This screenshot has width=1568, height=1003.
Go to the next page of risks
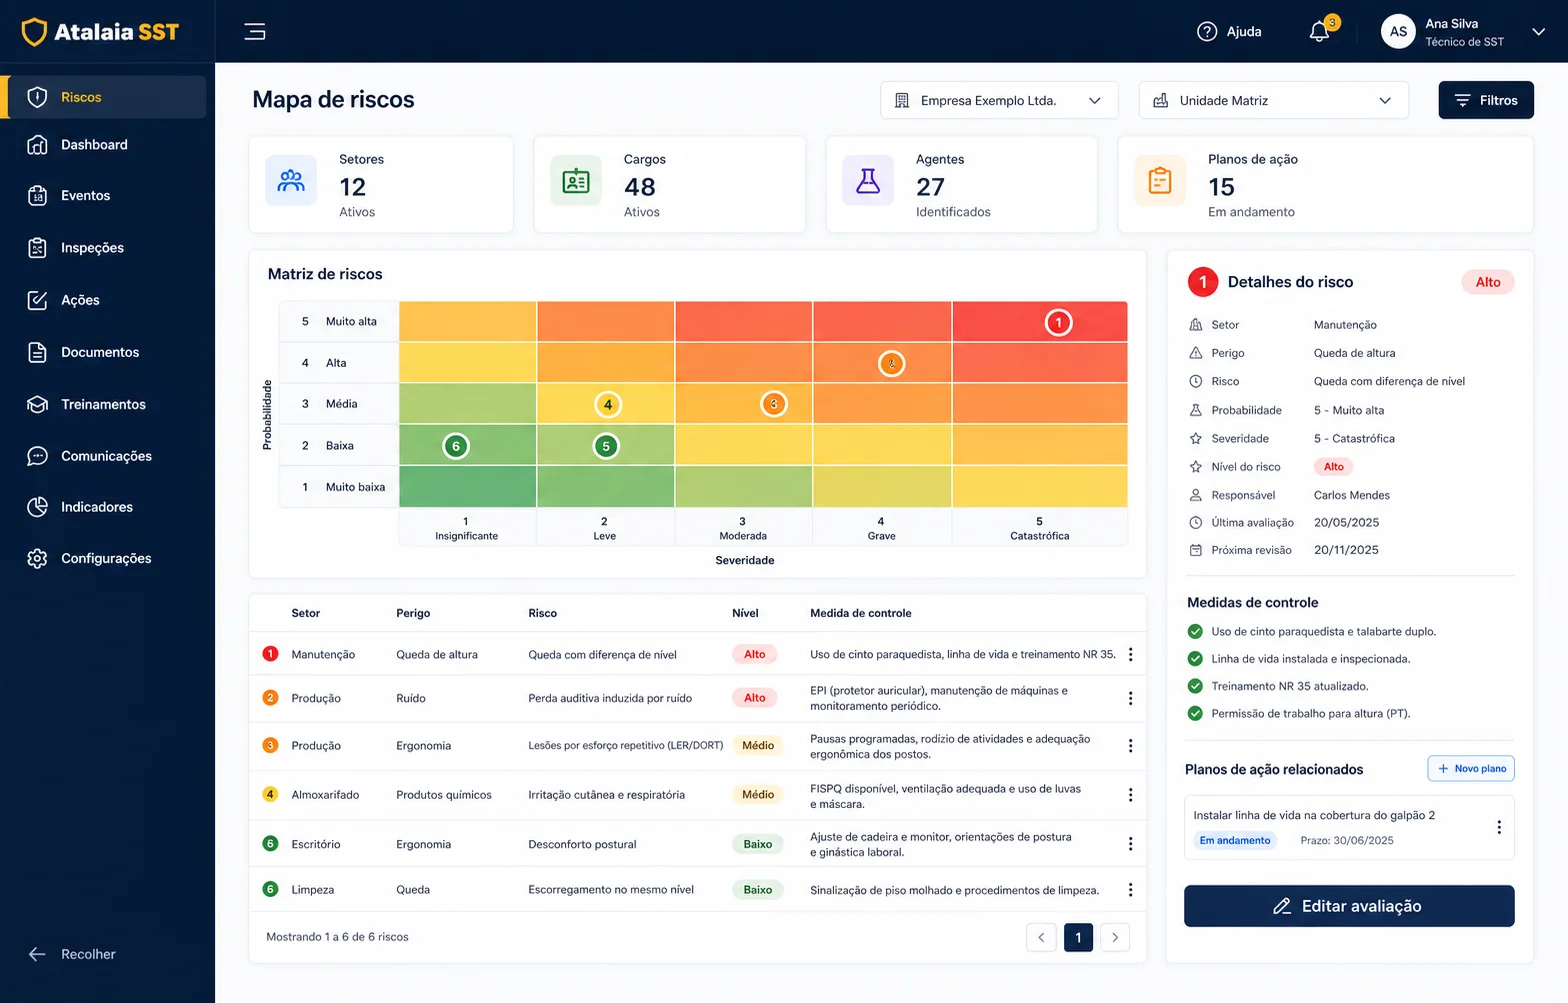point(1115,937)
